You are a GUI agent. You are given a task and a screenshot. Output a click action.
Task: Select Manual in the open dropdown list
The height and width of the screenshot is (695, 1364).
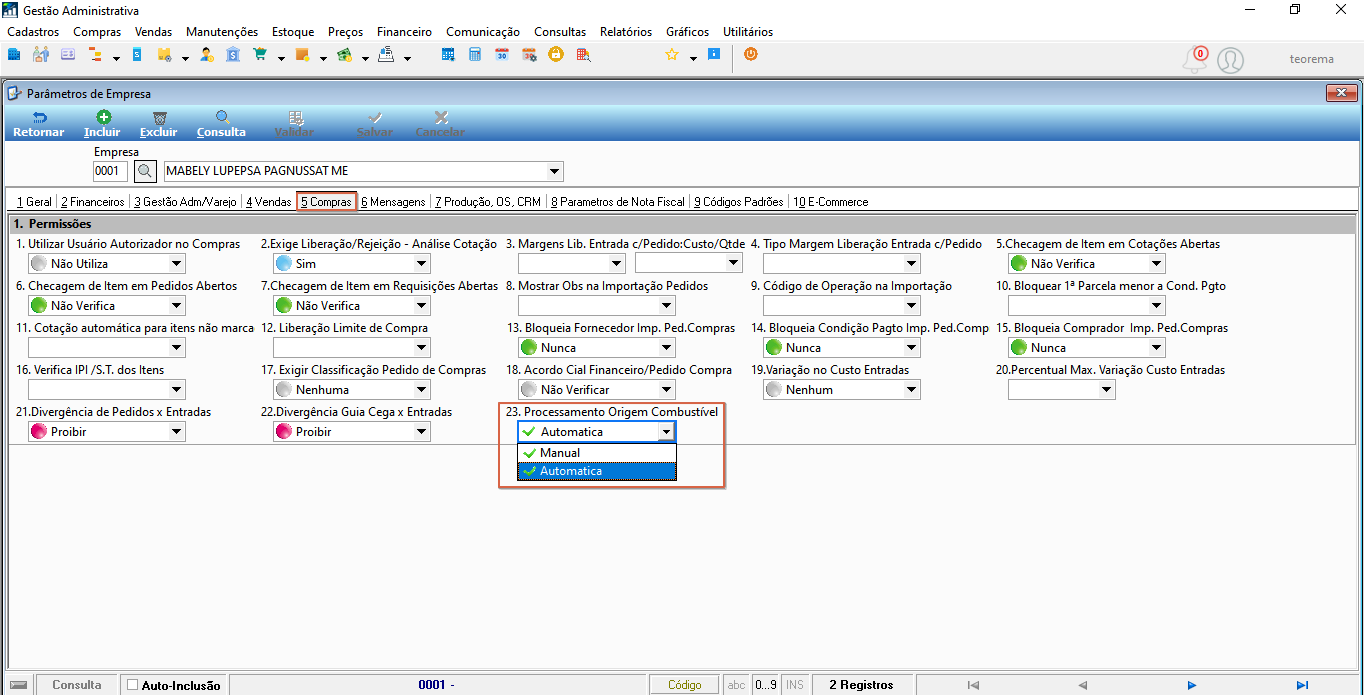[597, 453]
